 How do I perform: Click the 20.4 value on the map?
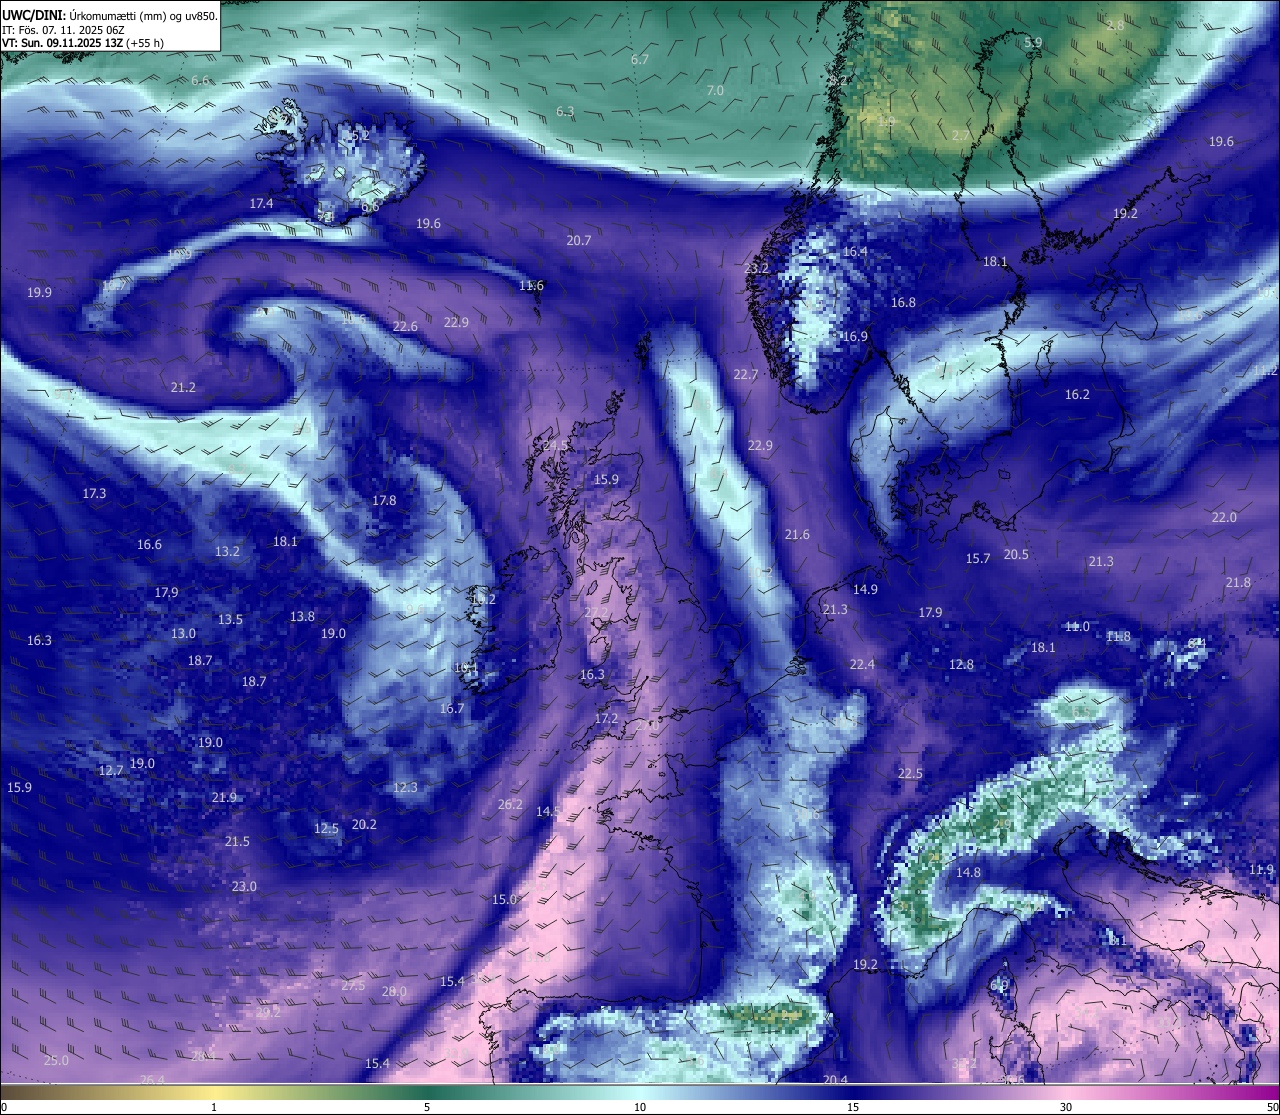point(835,1080)
